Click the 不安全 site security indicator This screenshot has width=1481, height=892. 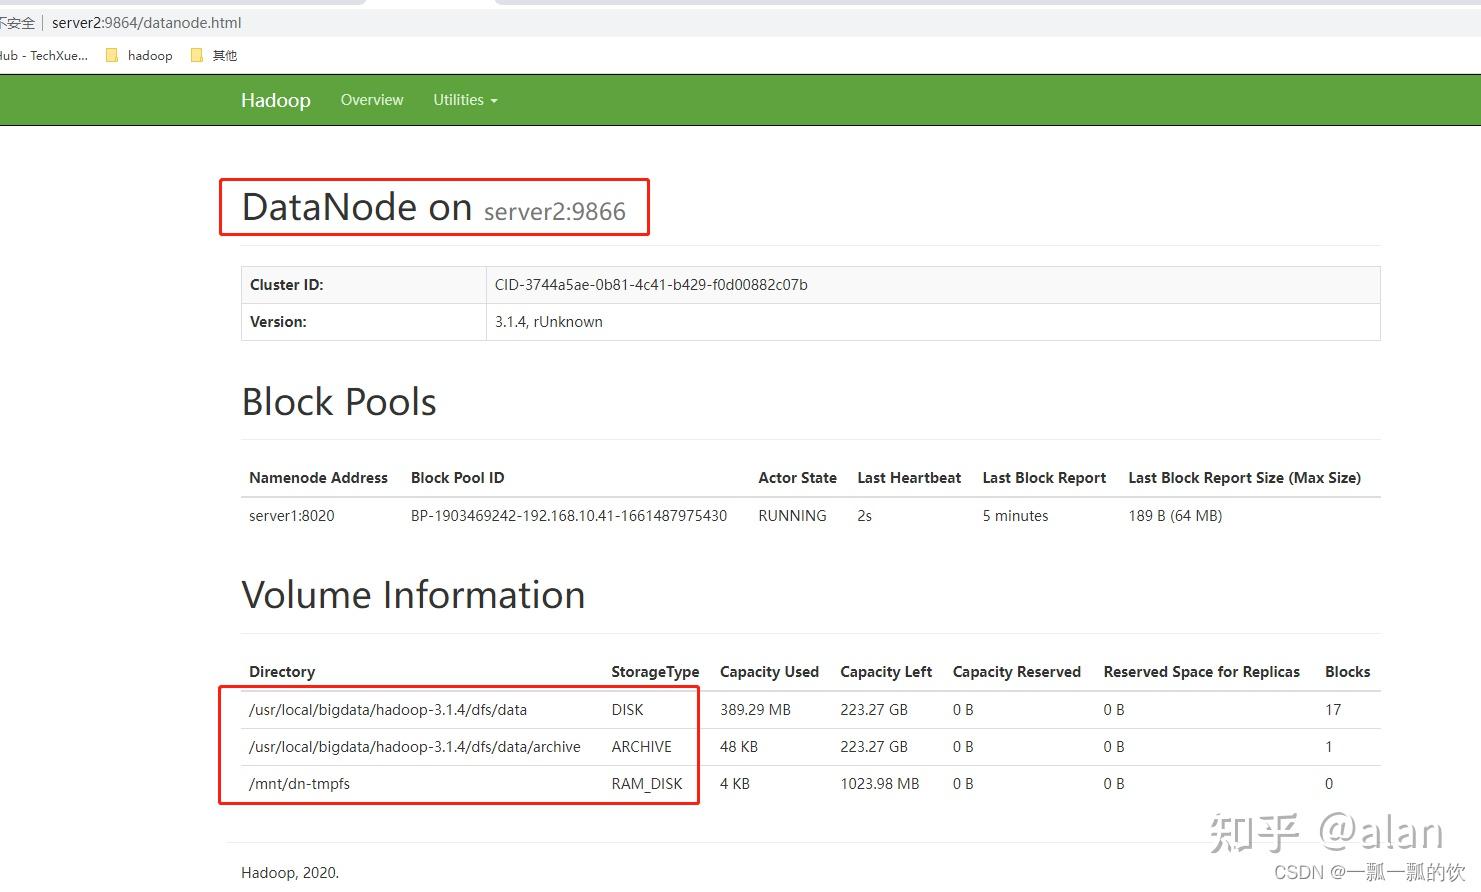17,23
